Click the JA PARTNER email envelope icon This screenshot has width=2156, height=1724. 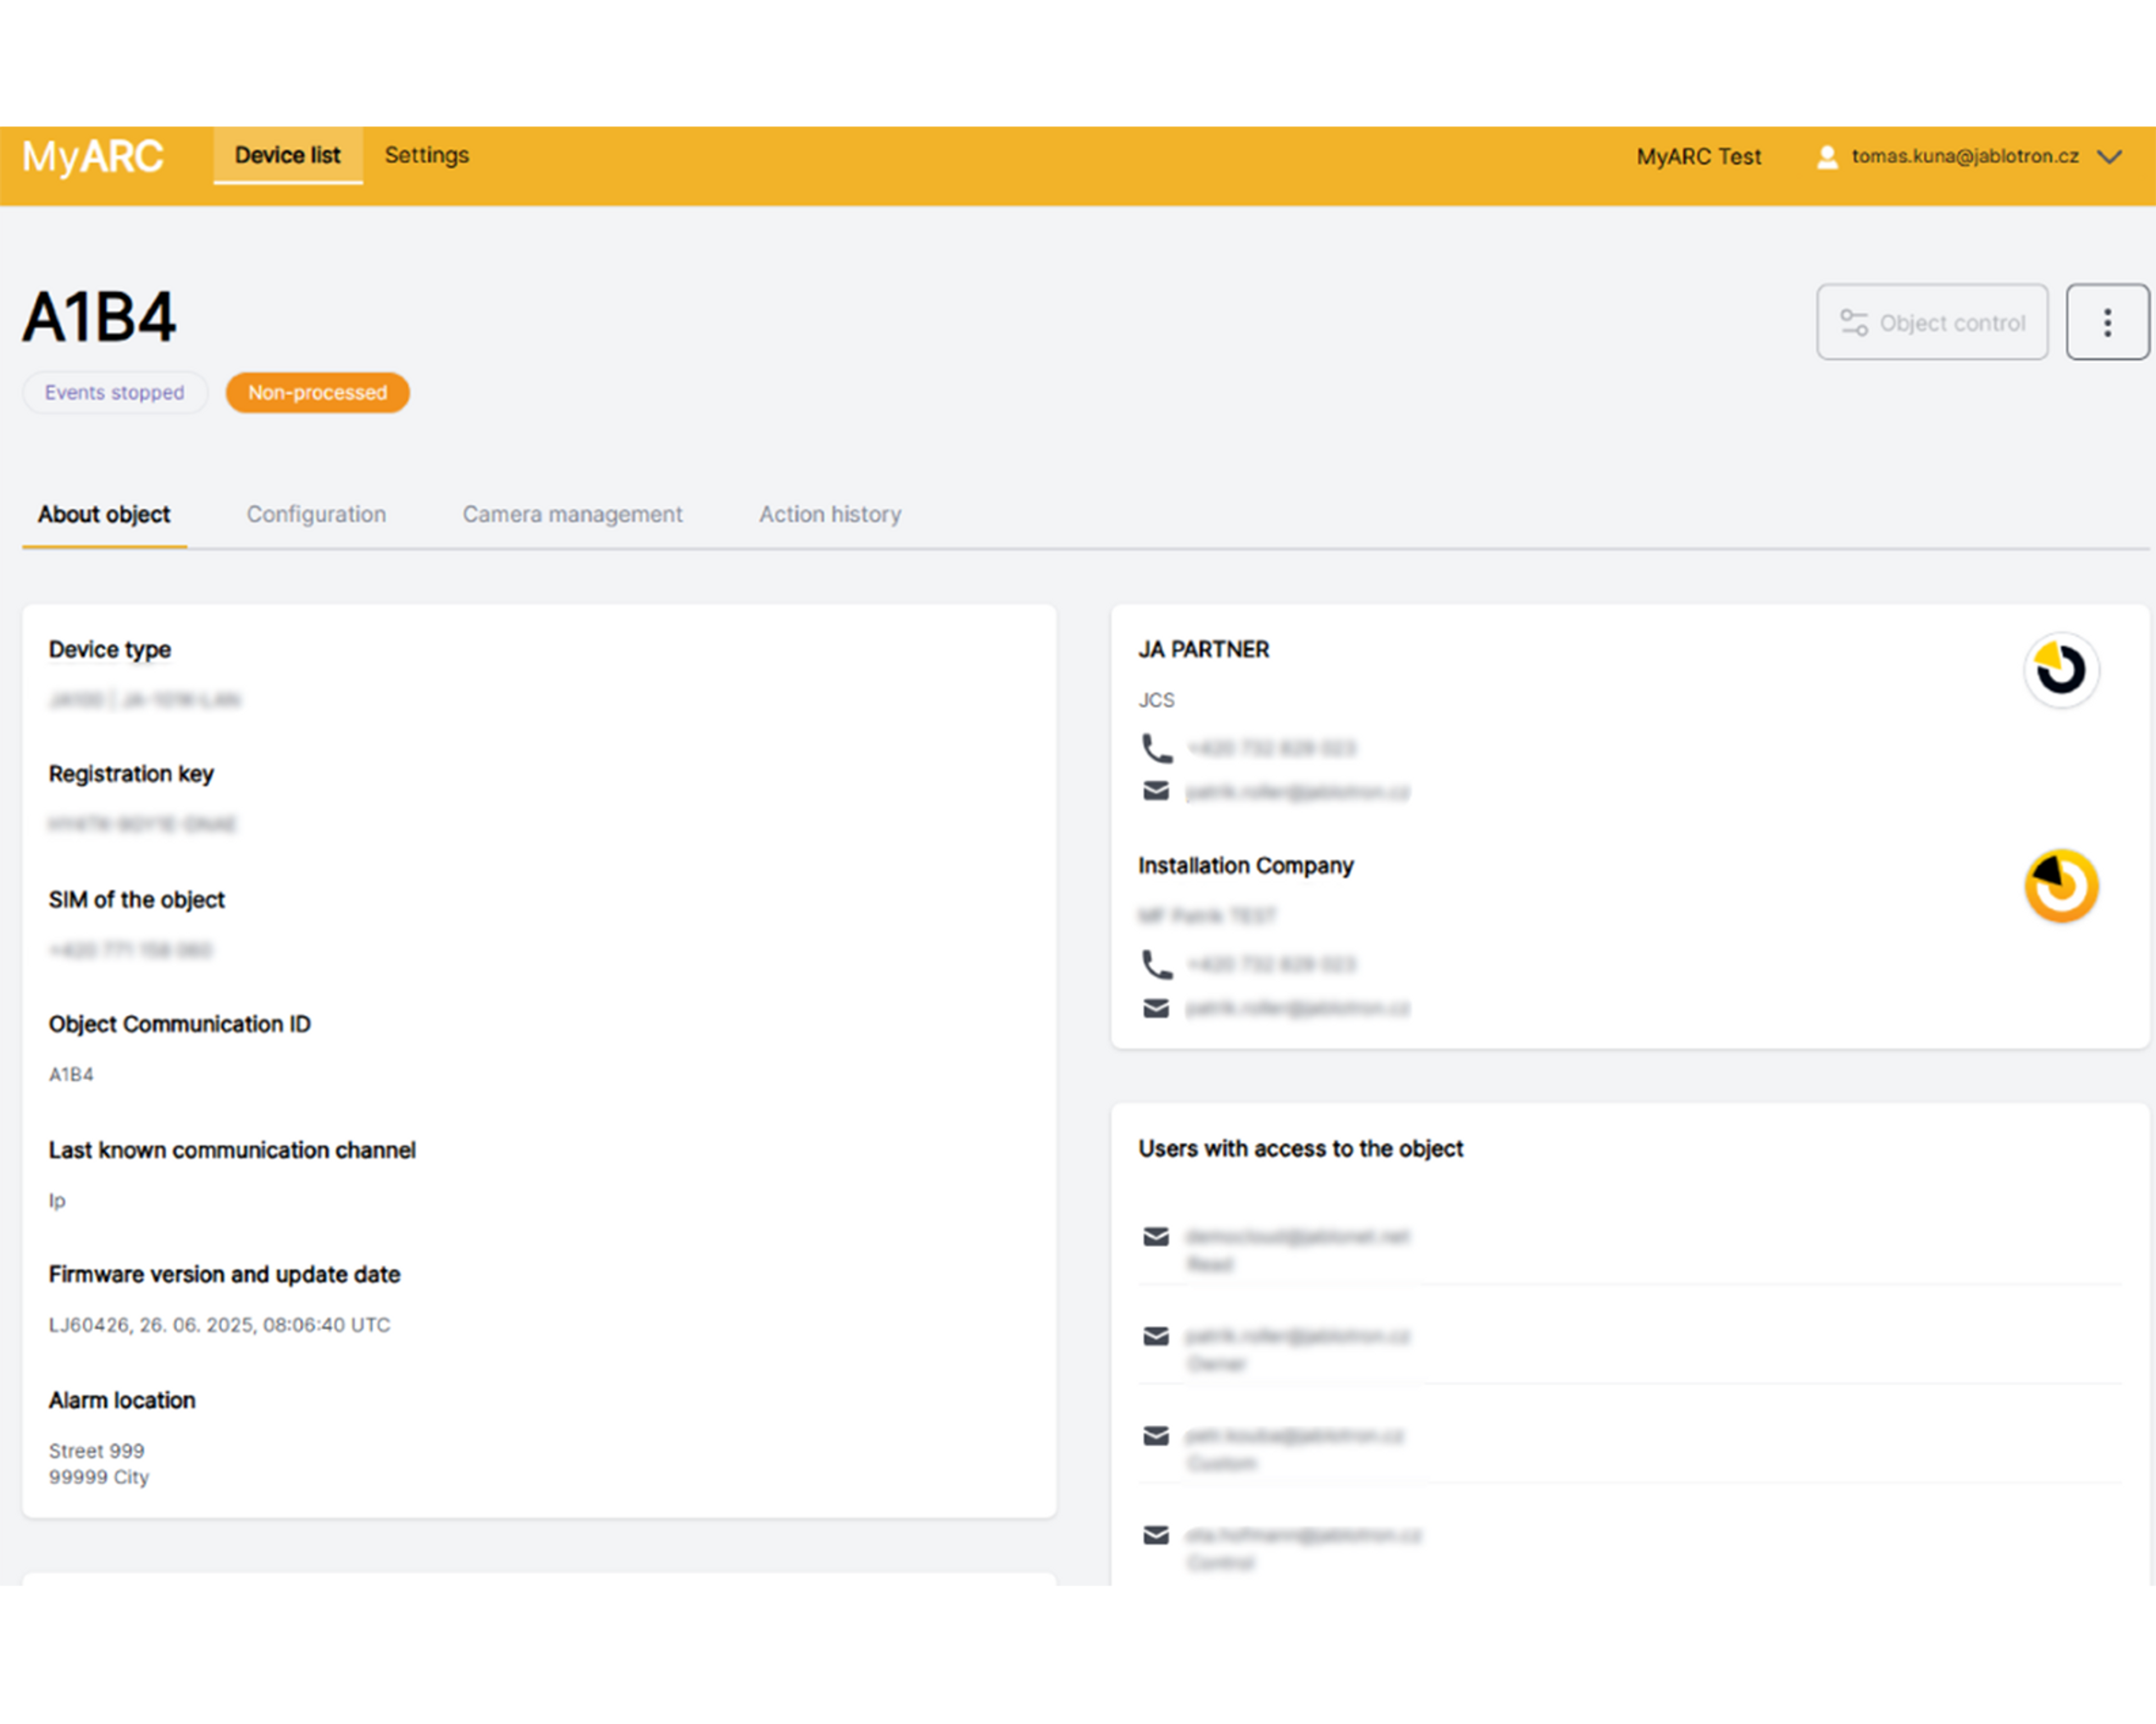[1156, 791]
